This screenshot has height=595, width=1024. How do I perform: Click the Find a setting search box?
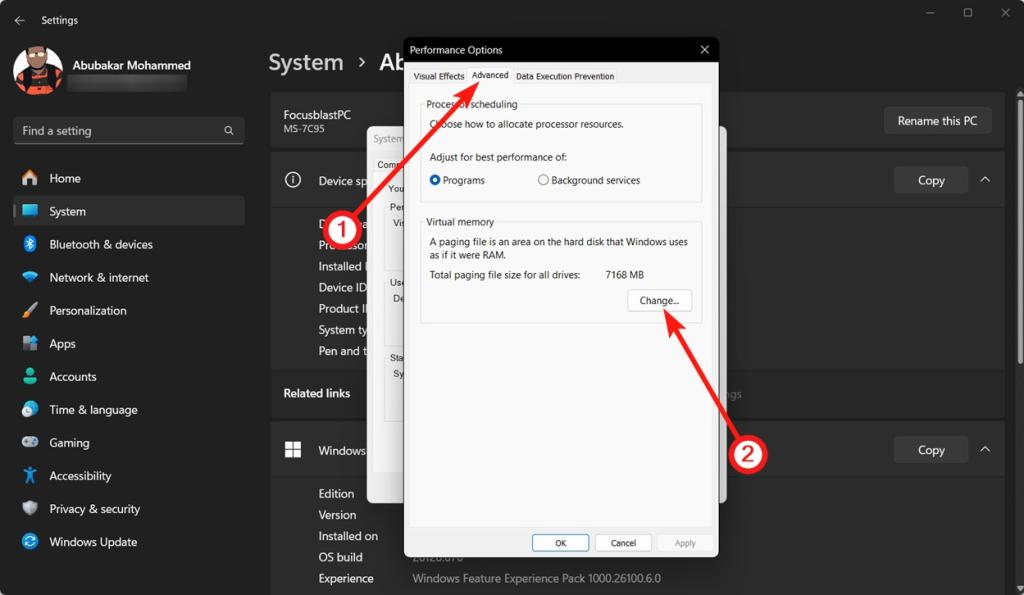(128, 130)
